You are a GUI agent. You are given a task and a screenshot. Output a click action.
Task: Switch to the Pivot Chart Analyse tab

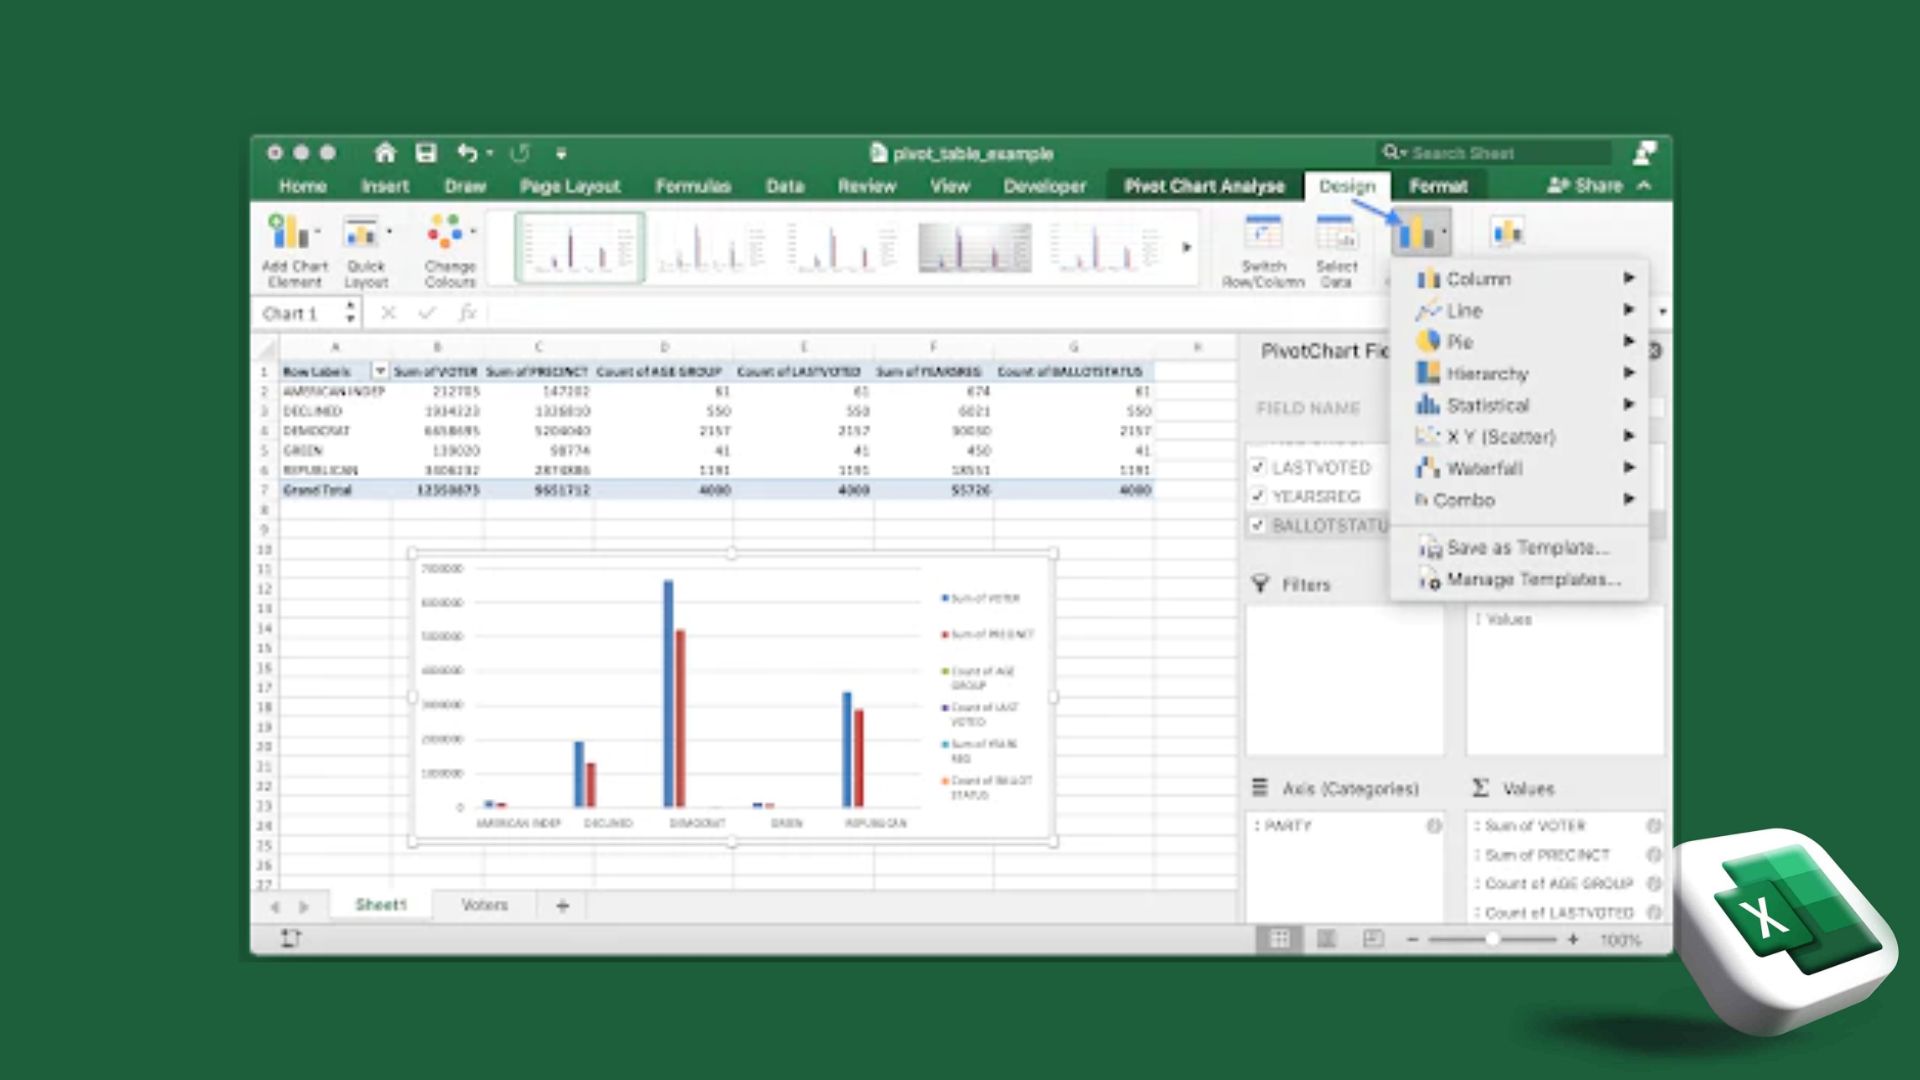pyautogui.click(x=1204, y=186)
